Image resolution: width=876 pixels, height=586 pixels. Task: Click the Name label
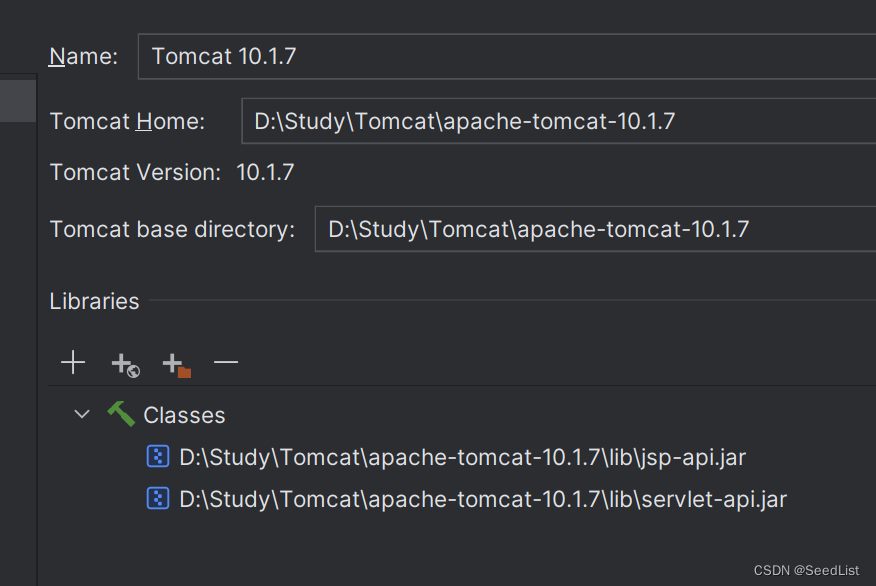pos(83,56)
